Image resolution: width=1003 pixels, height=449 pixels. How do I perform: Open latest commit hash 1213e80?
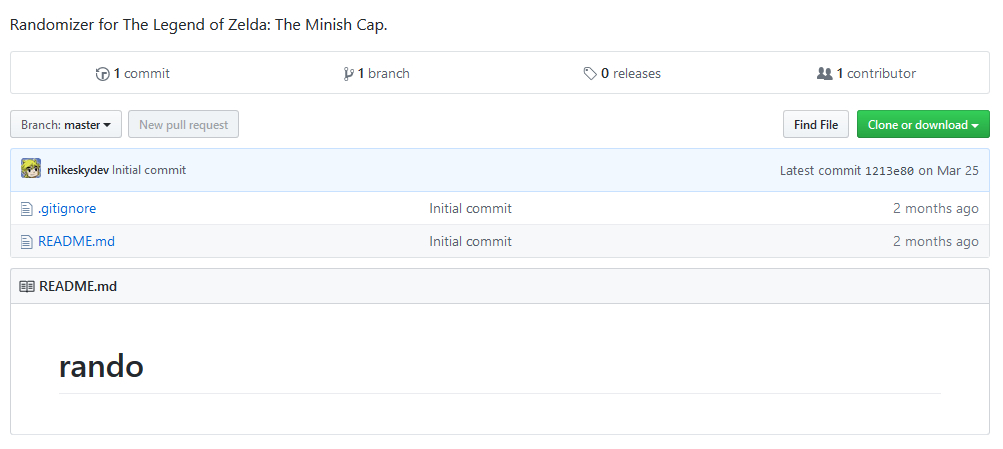pos(889,171)
